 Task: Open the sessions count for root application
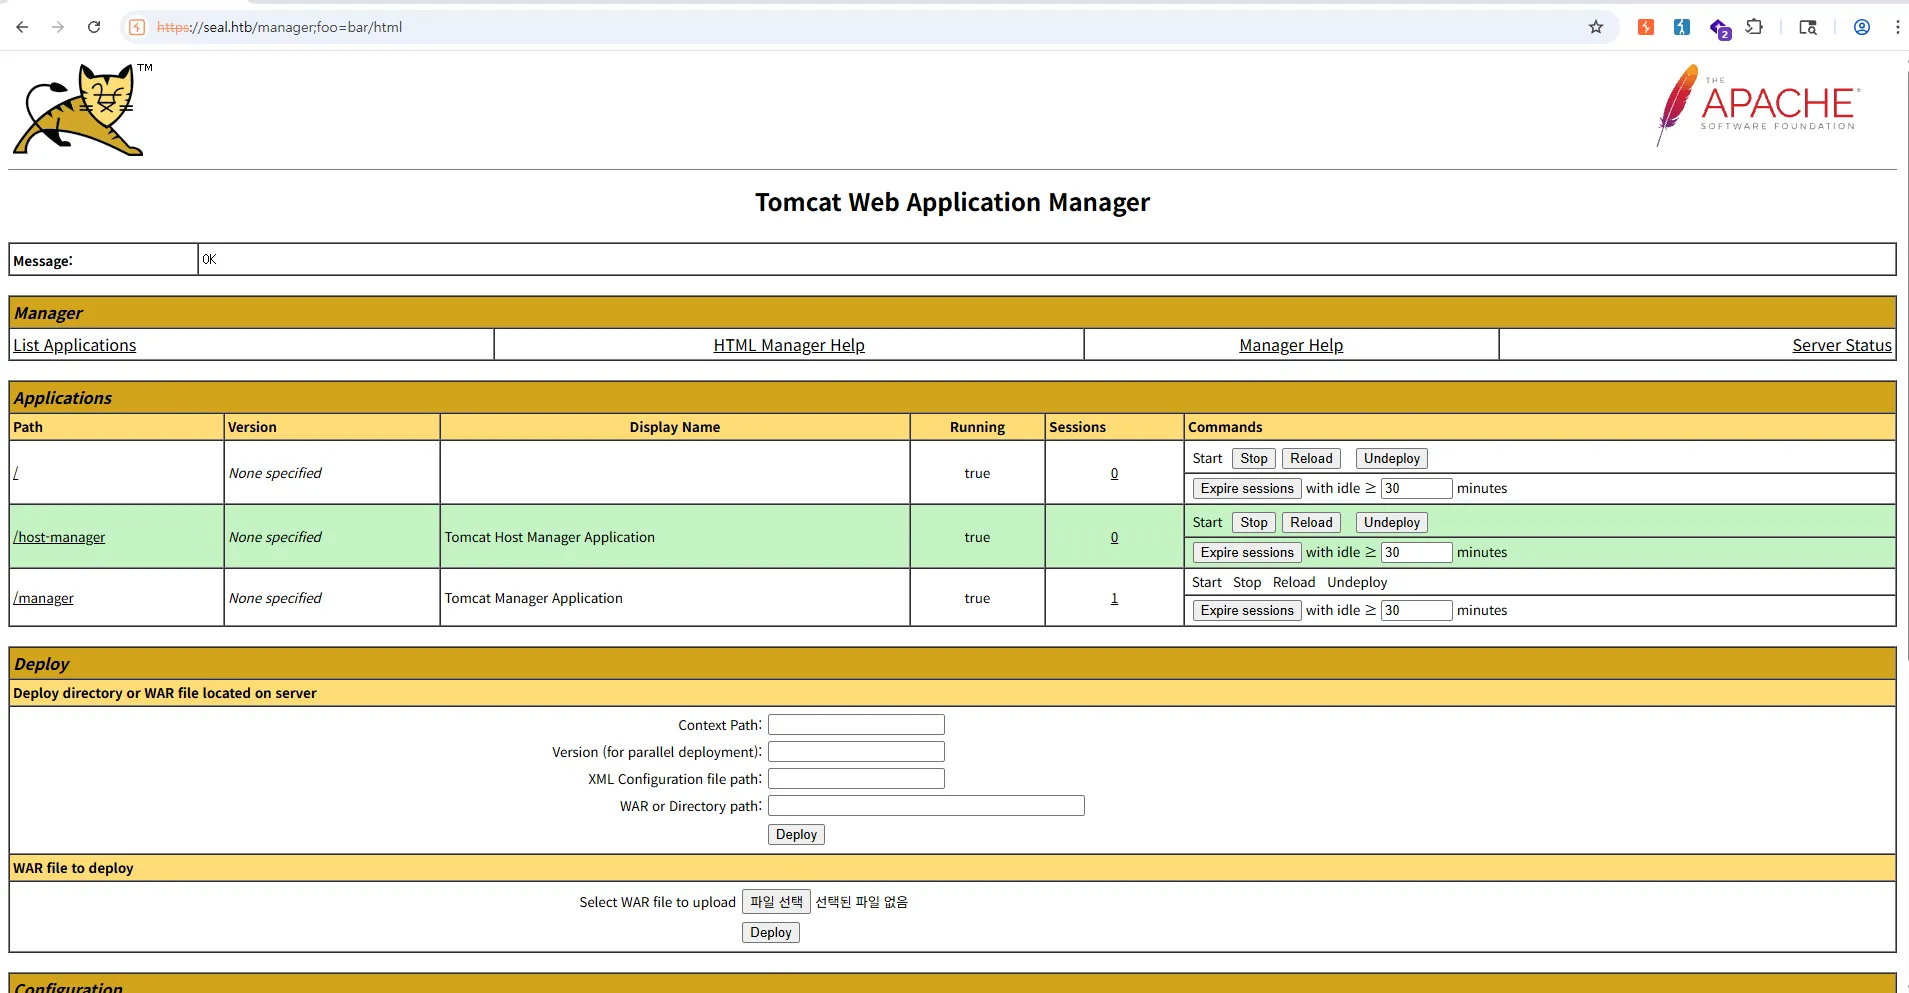click(x=1114, y=473)
